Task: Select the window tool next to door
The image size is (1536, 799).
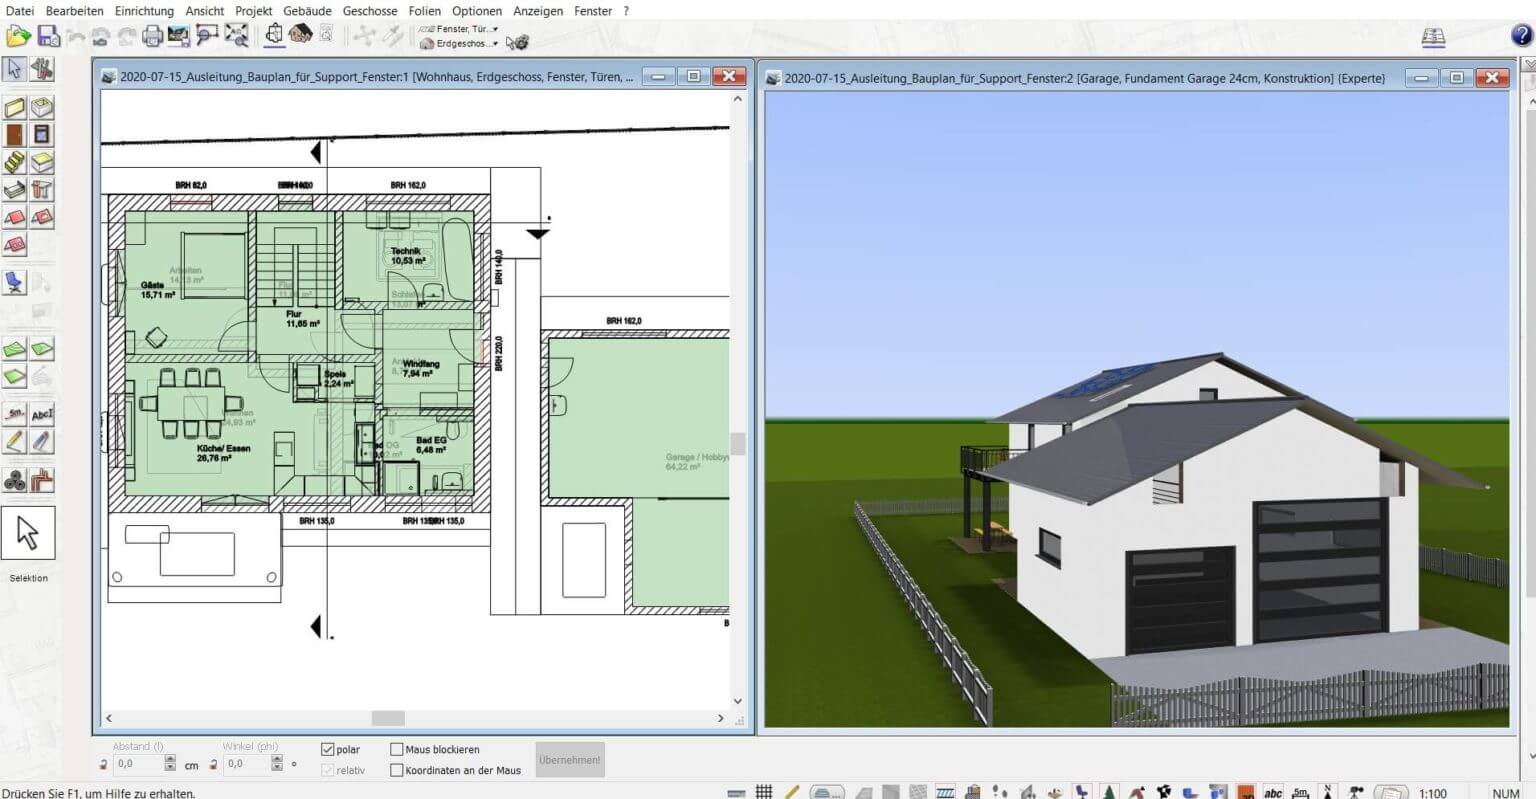Action: [x=41, y=134]
